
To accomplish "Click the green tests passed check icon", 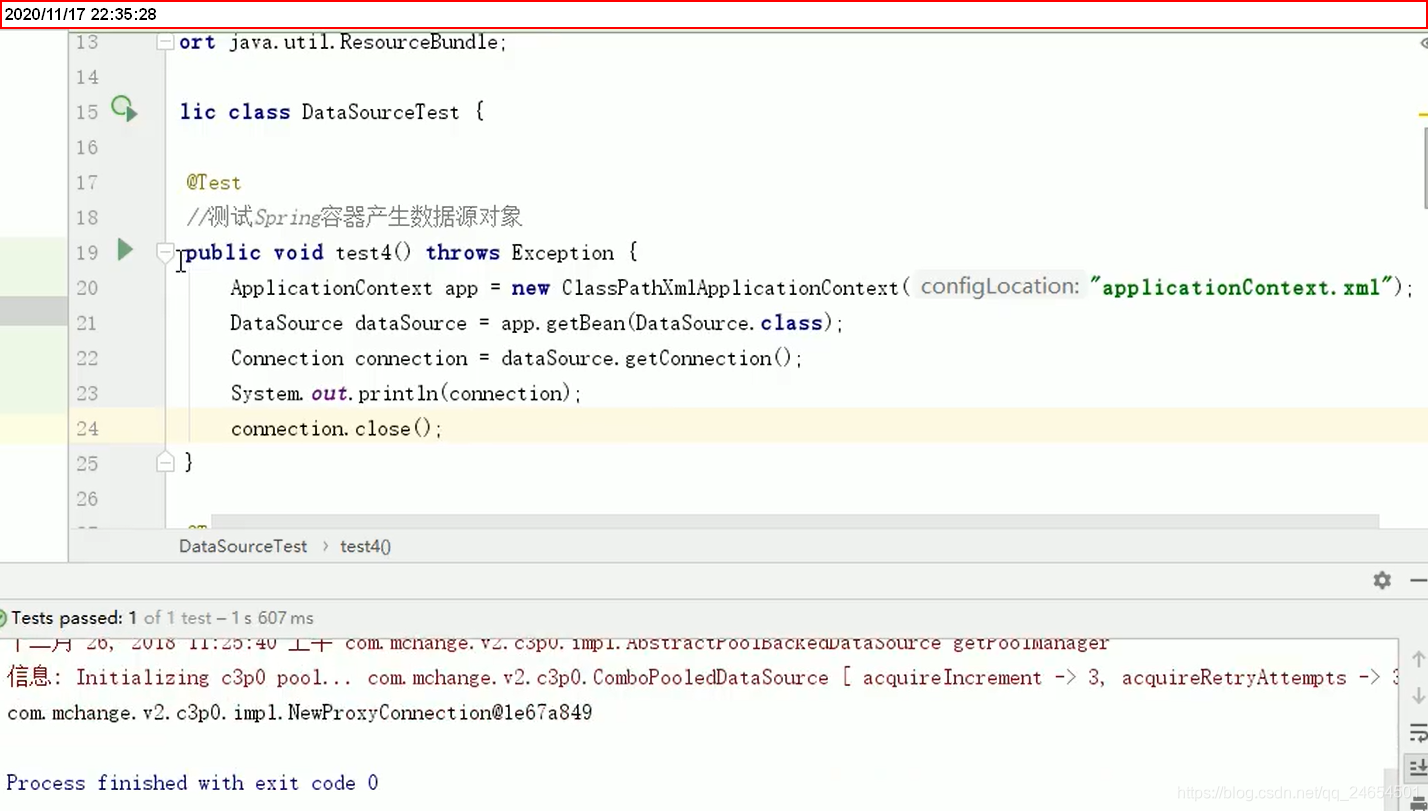I will pyautogui.click(x=3, y=618).
